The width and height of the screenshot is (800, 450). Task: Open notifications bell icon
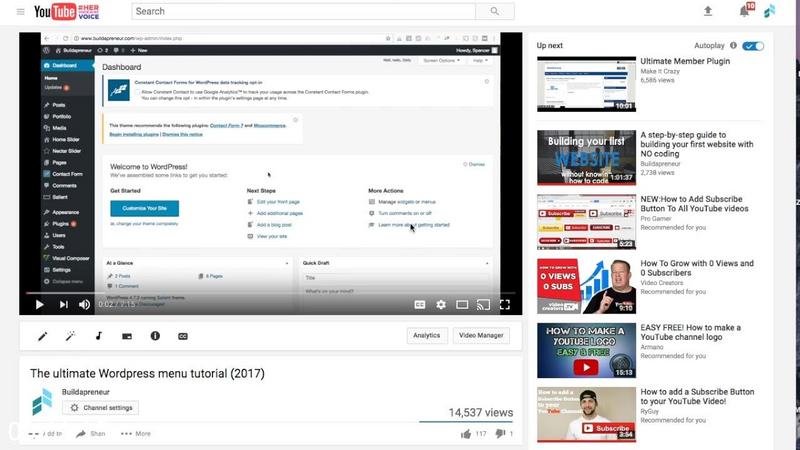[x=744, y=11]
